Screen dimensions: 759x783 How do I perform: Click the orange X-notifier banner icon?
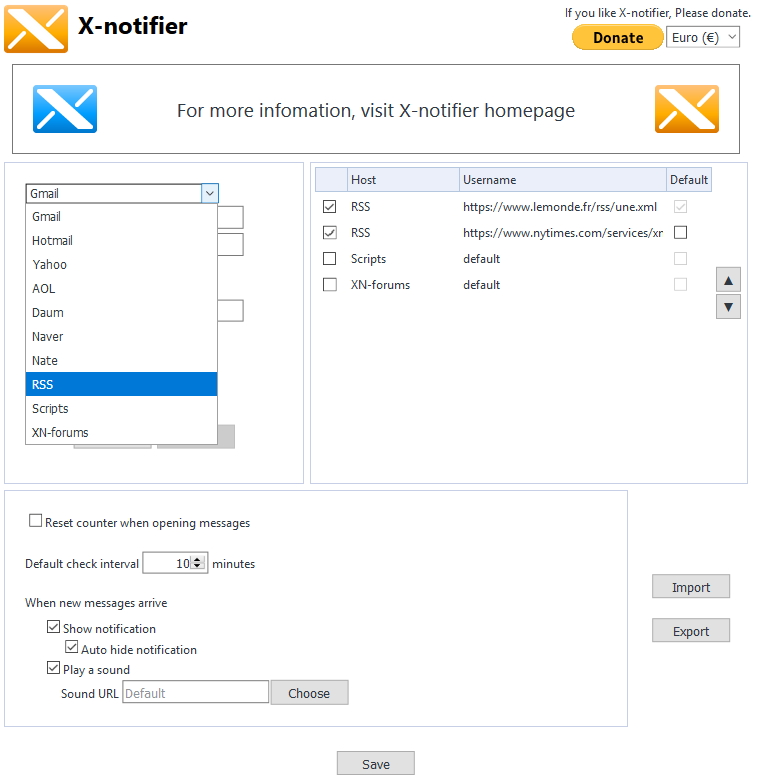coord(687,109)
